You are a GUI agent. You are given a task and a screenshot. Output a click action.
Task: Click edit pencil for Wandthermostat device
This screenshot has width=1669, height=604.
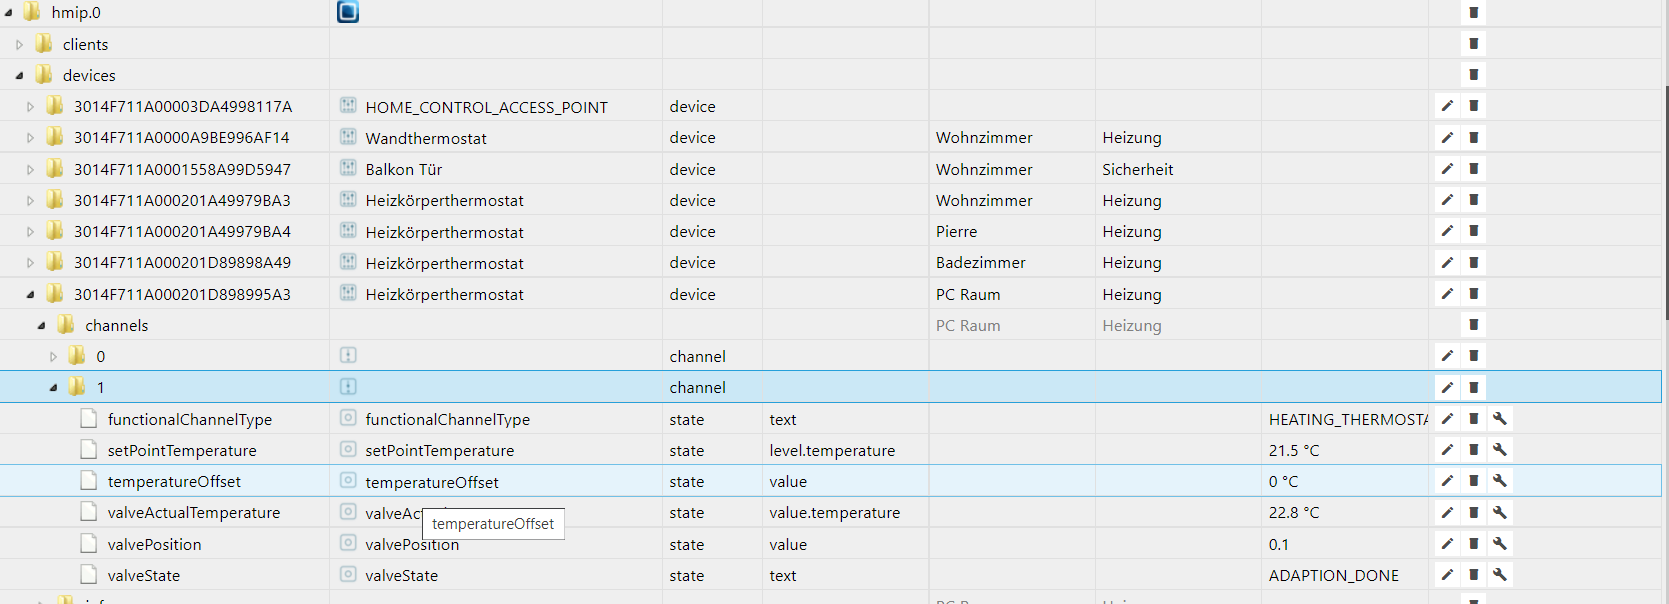[1447, 137]
